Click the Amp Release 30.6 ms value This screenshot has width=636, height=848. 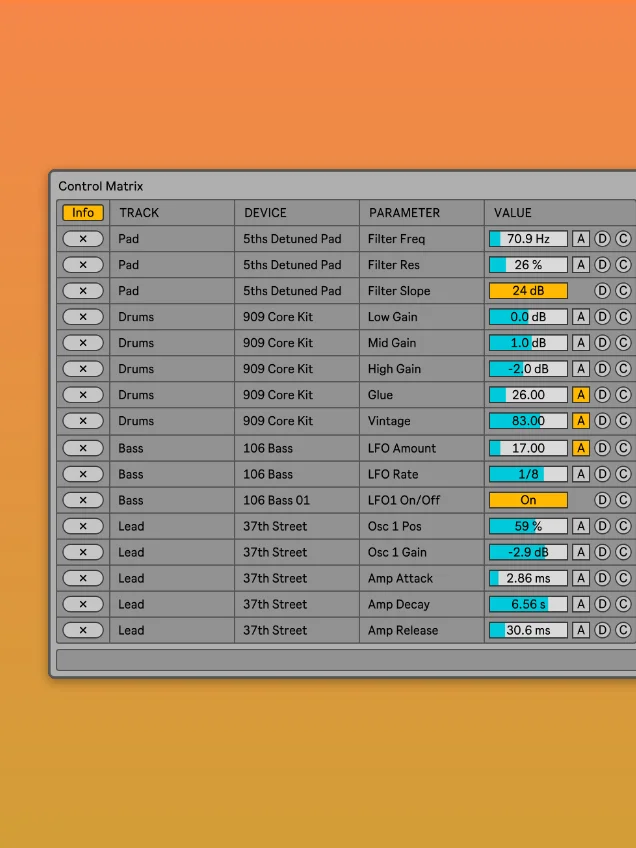click(x=528, y=630)
